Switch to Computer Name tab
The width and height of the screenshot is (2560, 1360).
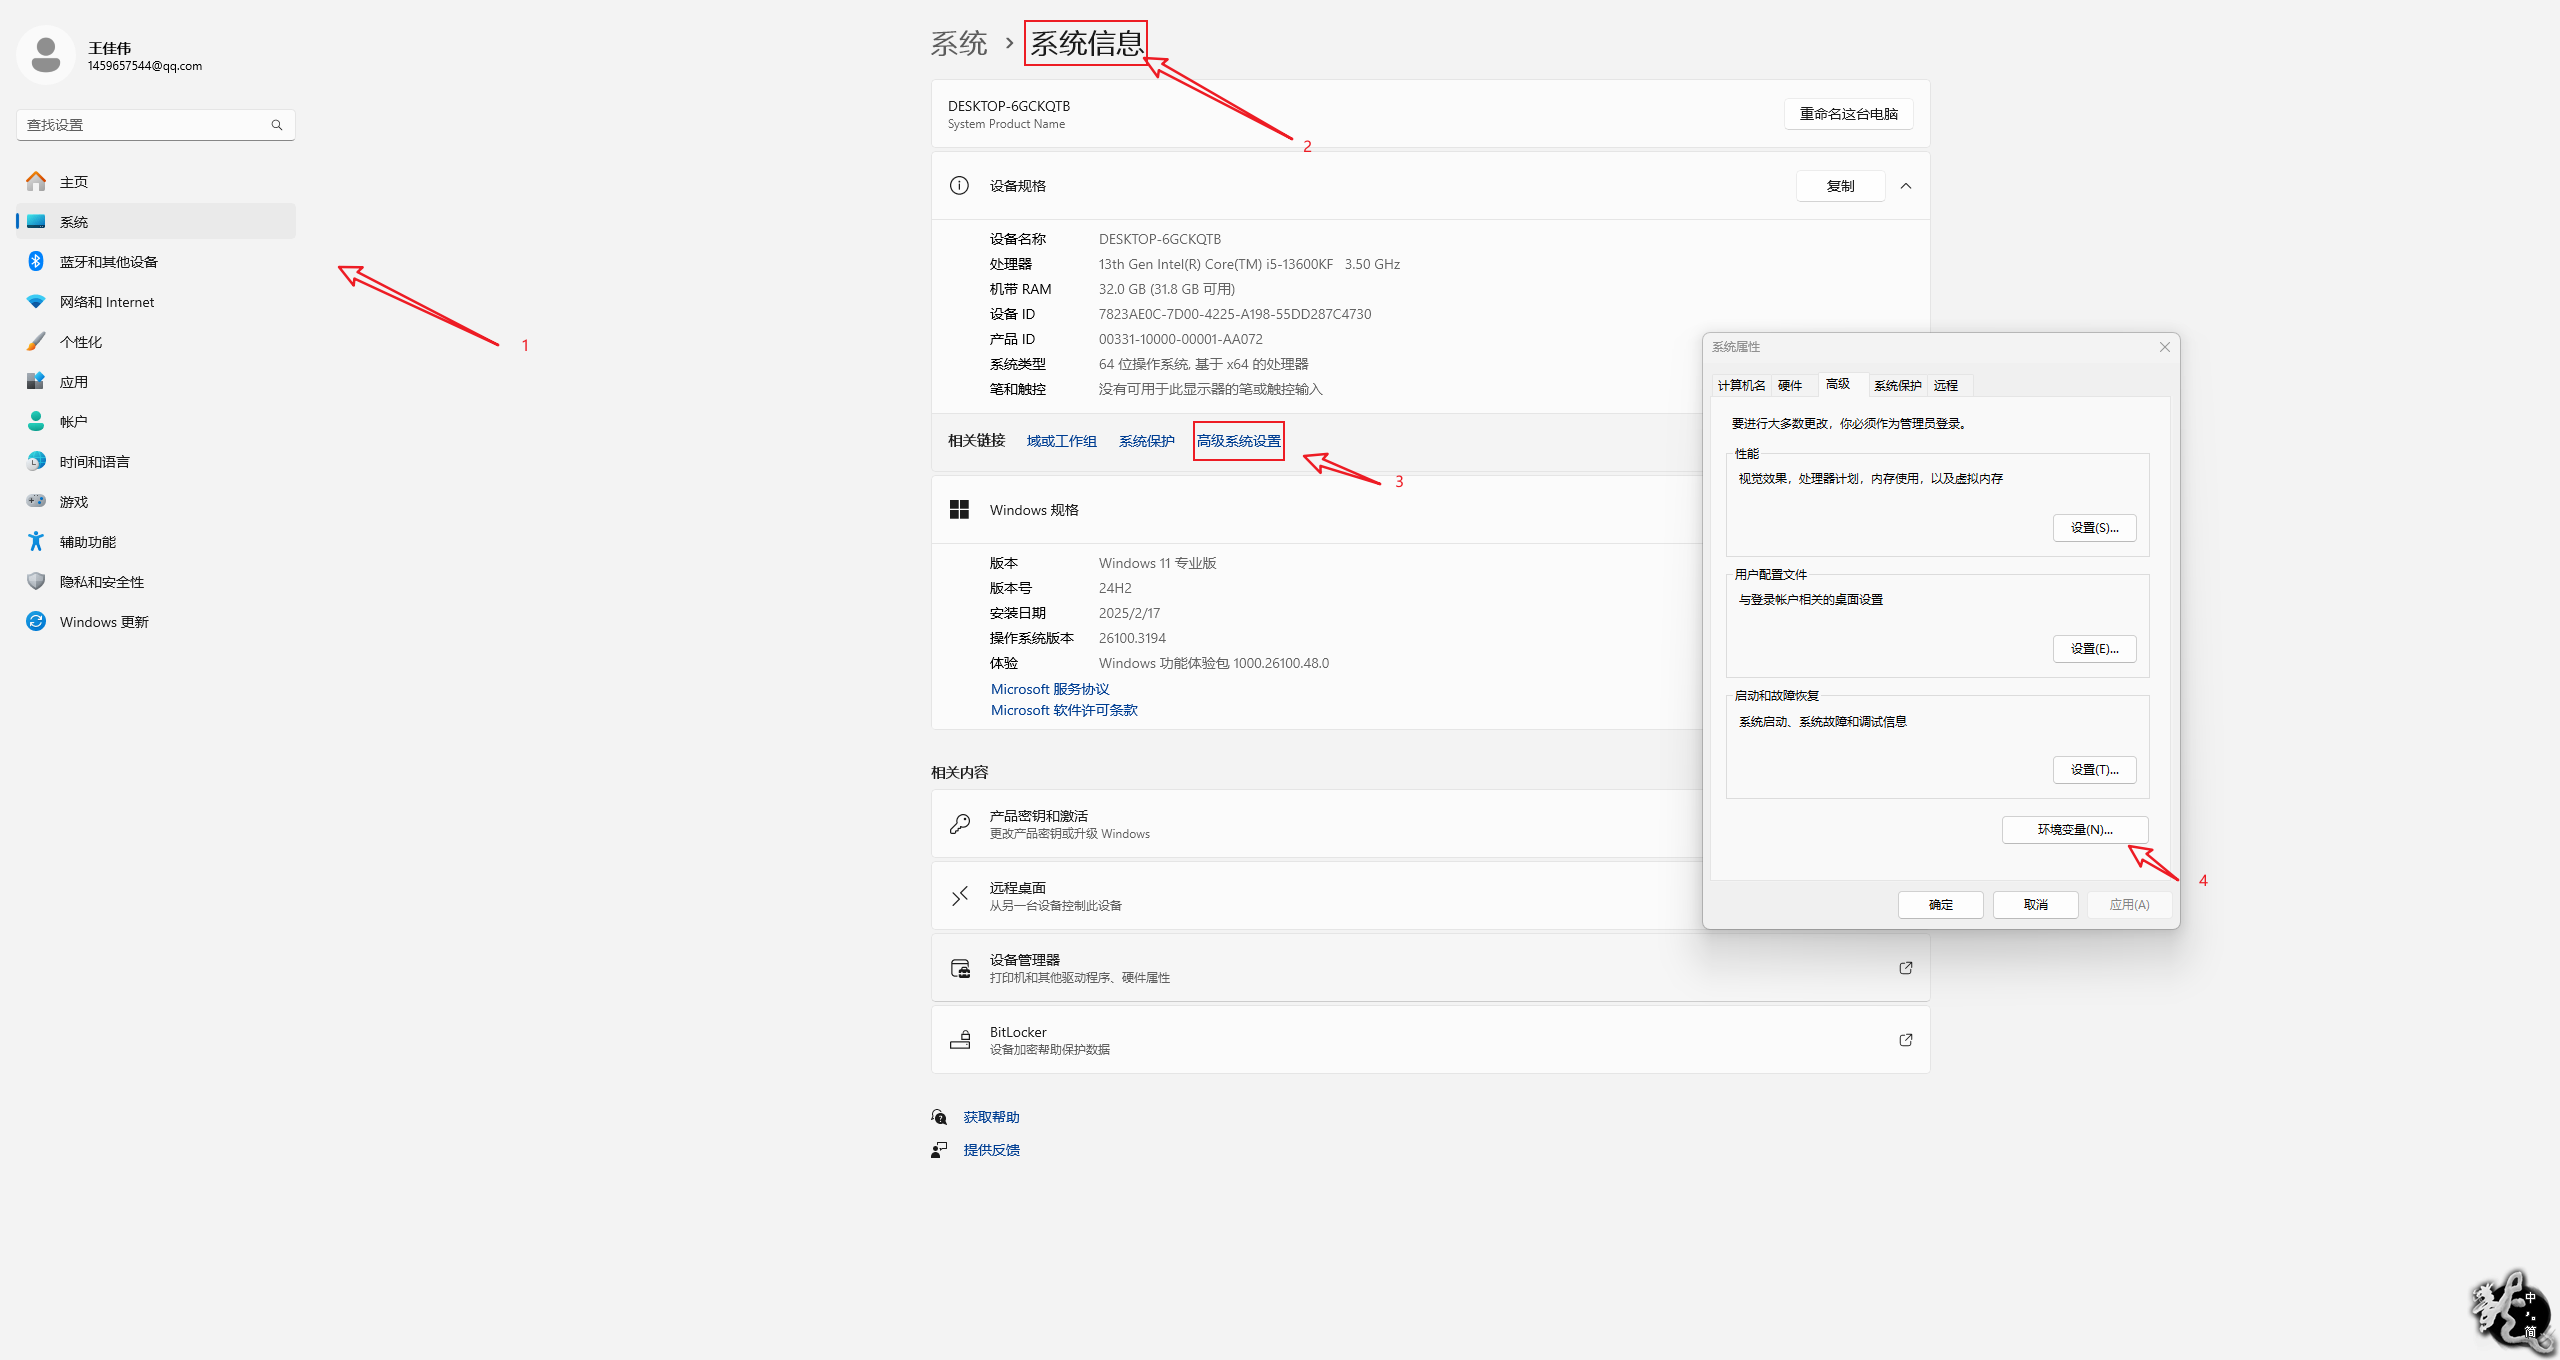pyautogui.click(x=1741, y=386)
